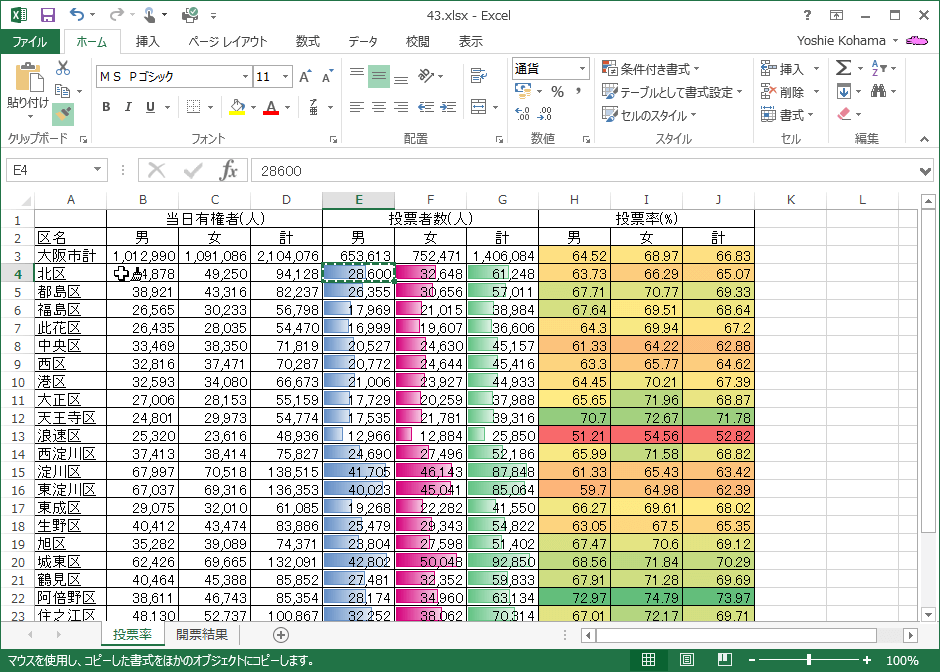Click the Paste (貼り付け) icon
The width and height of the screenshot is (940, 672).
[28, 77]
